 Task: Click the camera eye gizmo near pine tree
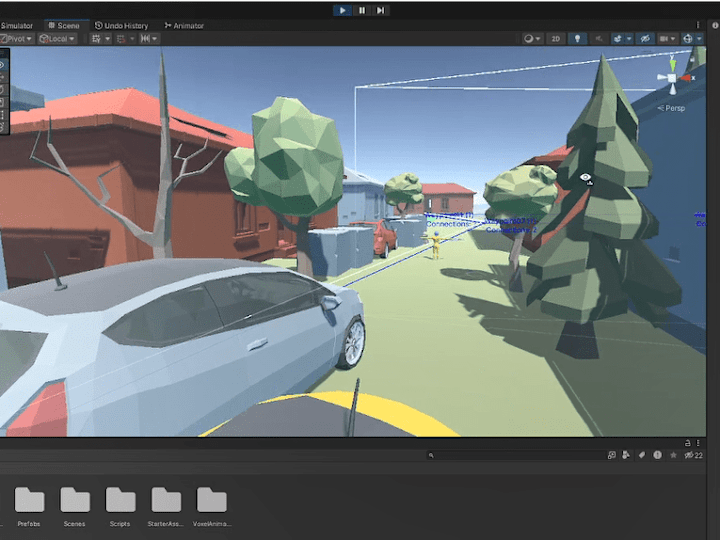pyautogui.click(x=585, y=178)
